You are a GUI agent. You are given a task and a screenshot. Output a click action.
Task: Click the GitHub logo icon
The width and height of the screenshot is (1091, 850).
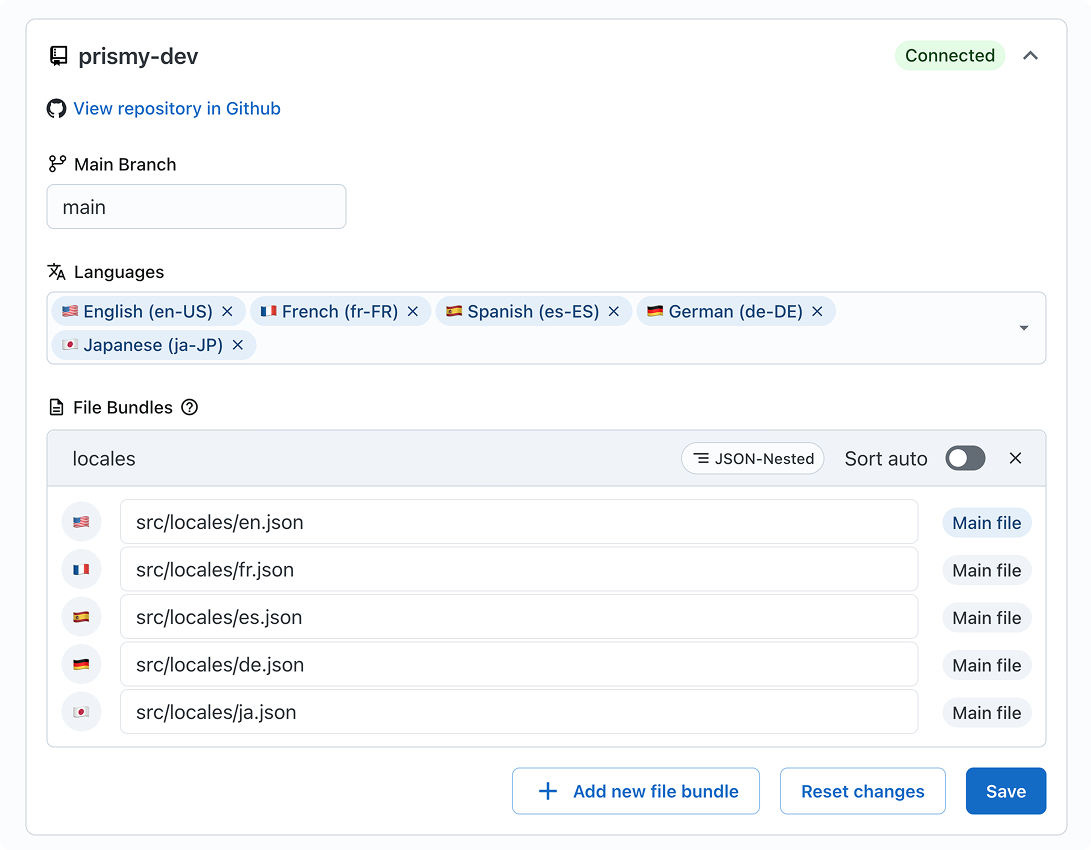click(56, 109)
